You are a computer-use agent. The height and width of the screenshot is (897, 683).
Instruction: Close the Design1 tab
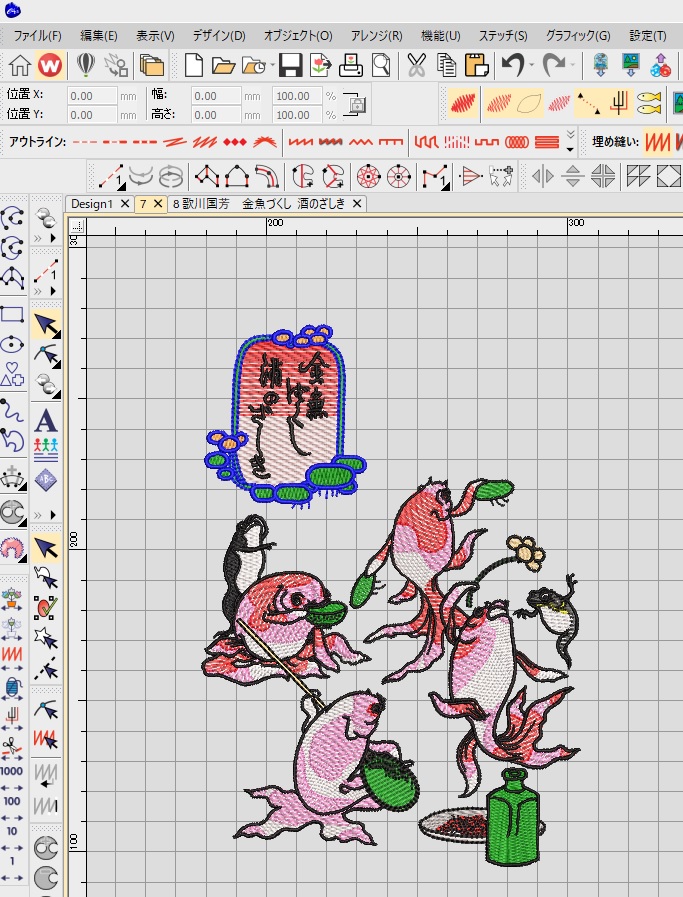click(125, 204)
